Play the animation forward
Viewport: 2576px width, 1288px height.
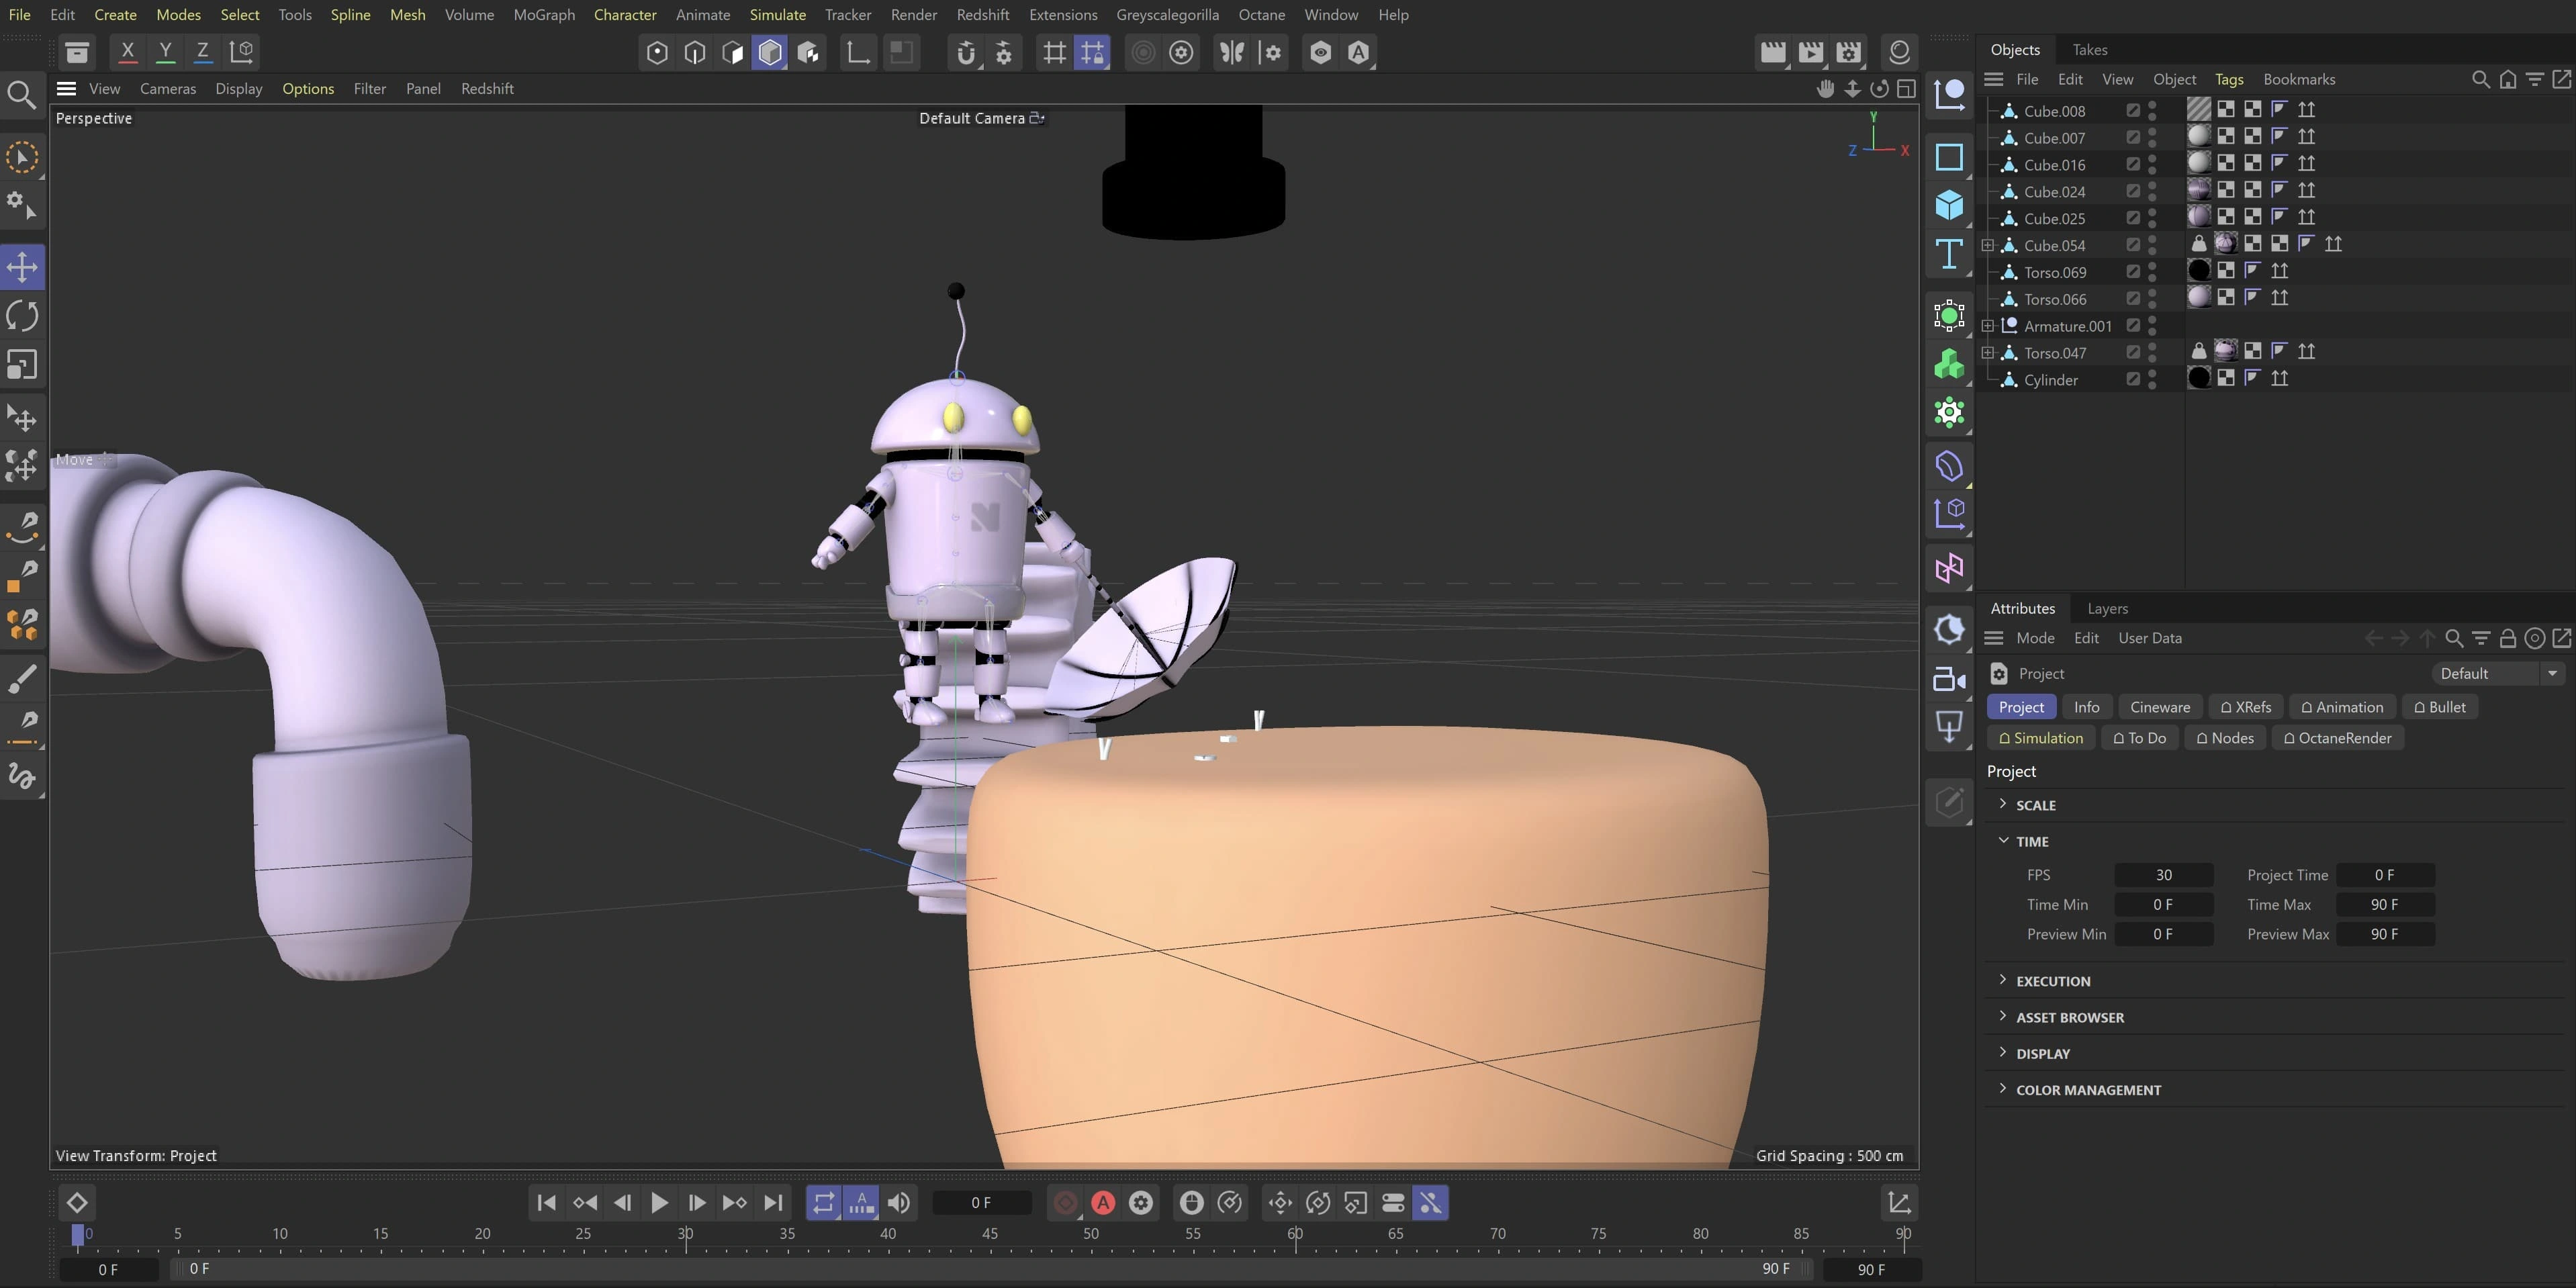(659, 1203)
